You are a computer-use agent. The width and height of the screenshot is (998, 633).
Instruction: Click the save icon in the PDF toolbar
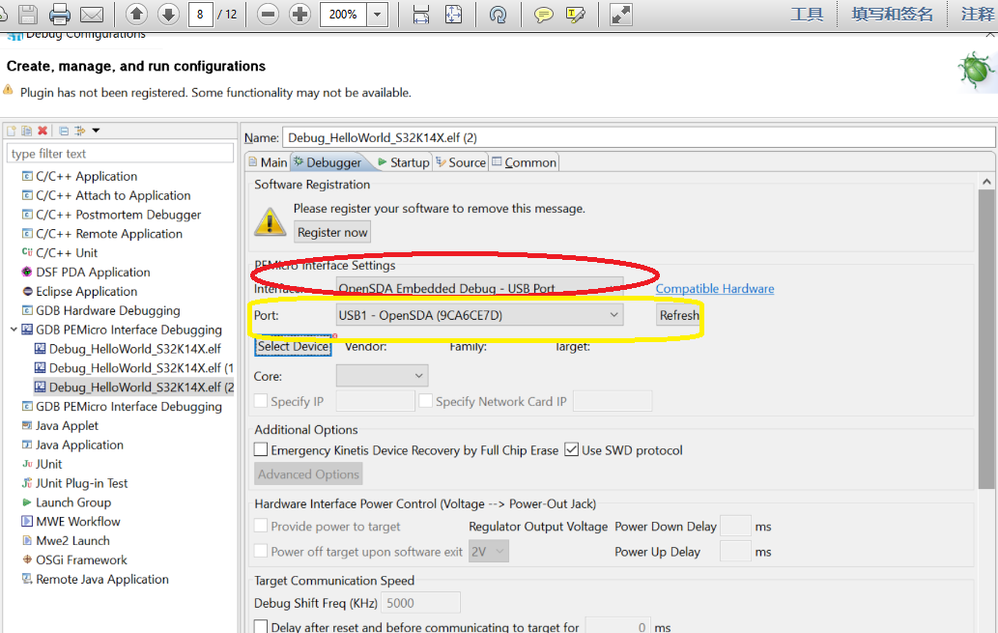pyautogui.click(x=29, y=14)
